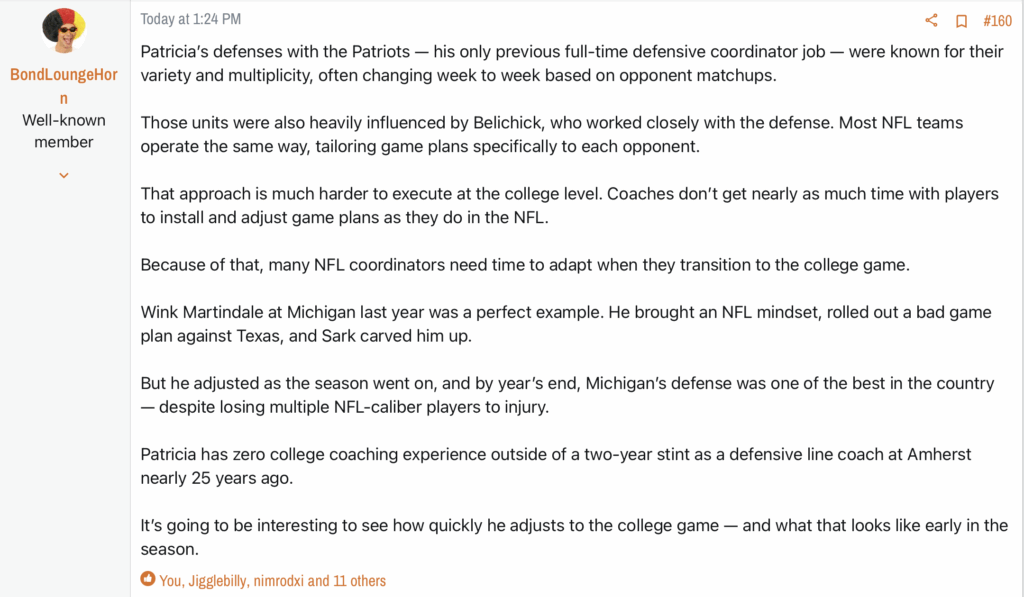Viewport: 1024px width, 597px height.
Task: Show the '11 others' who reacted
Action: 359,581
